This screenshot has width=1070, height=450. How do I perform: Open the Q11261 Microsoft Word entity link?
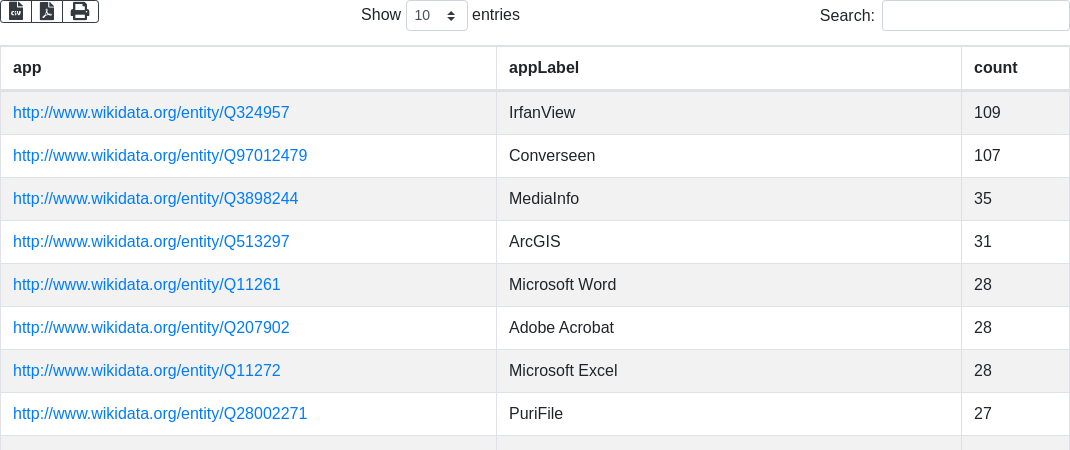point(147,285)
